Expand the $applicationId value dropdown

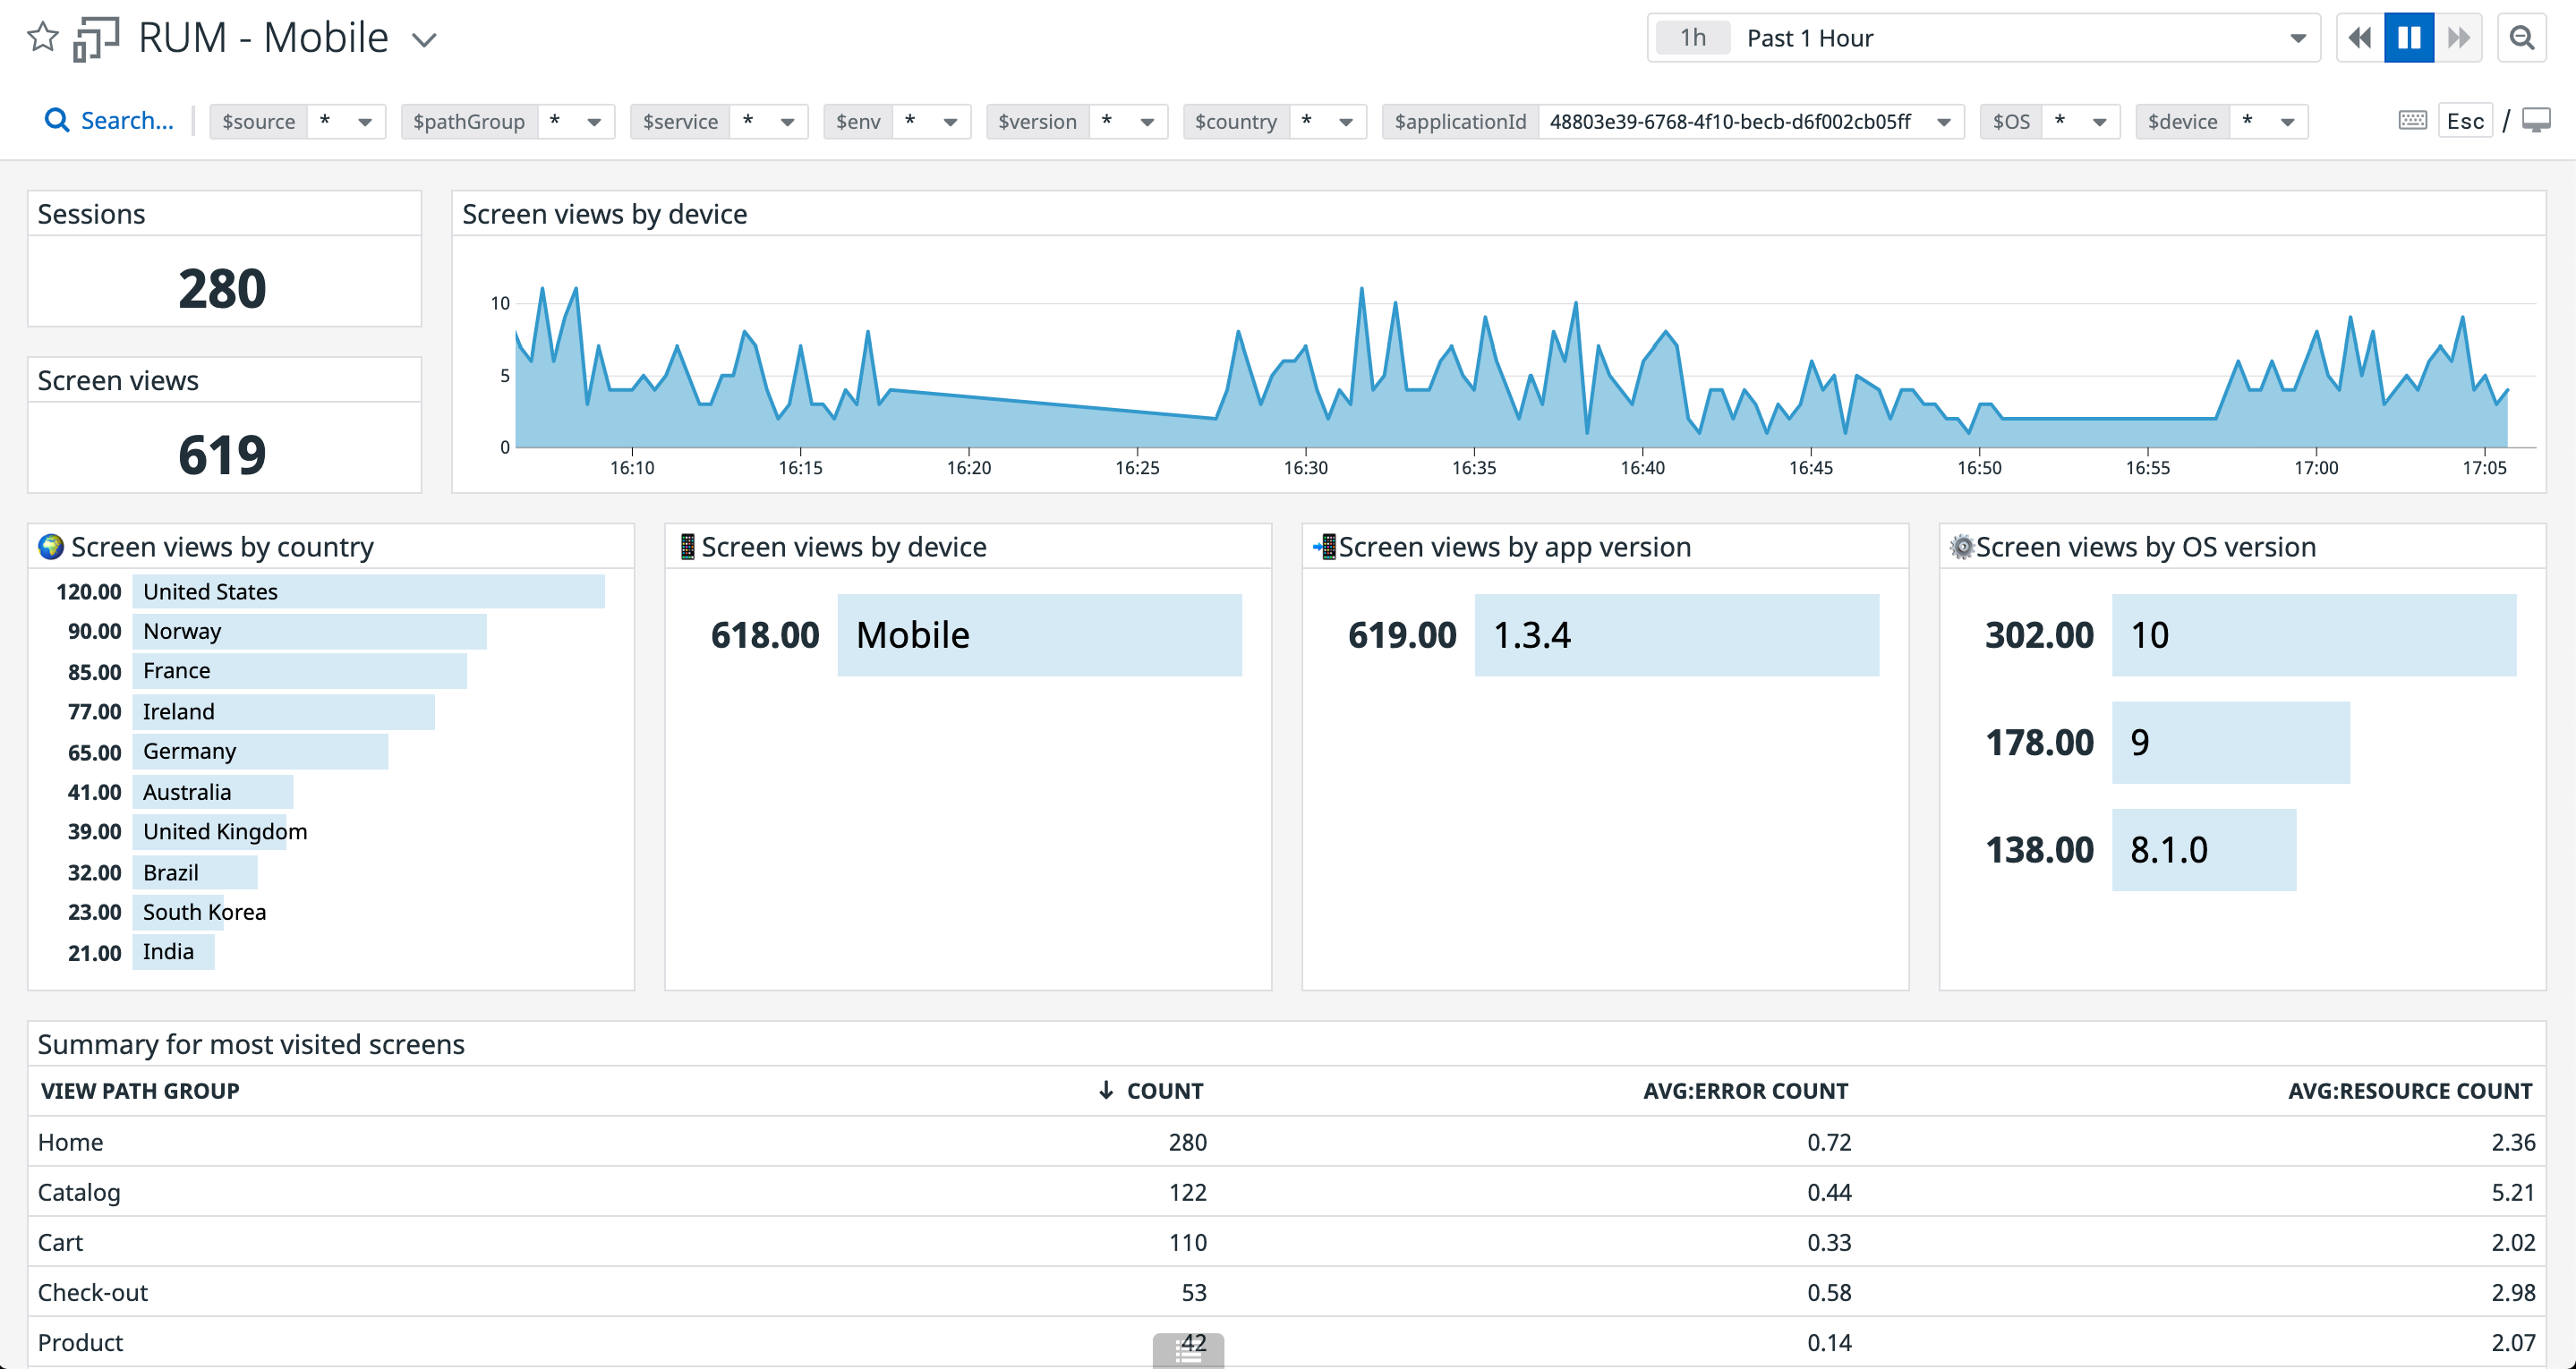(x=1943, y=121)
